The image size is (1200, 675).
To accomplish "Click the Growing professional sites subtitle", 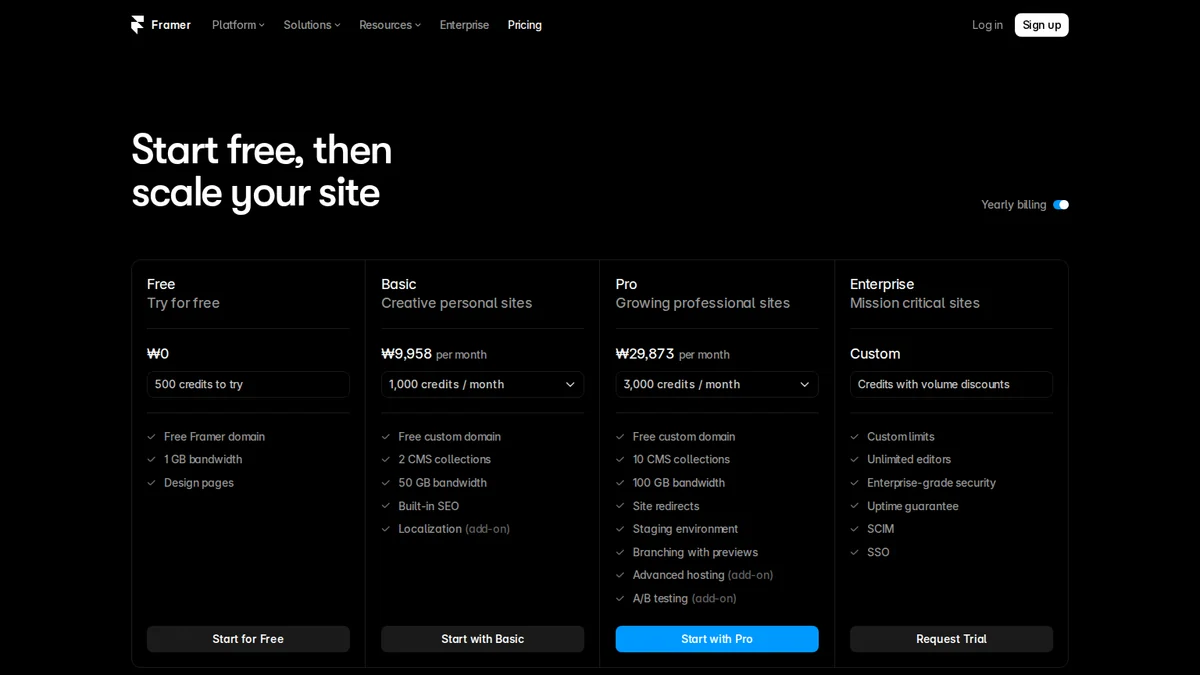I will (x=703, y=303).
